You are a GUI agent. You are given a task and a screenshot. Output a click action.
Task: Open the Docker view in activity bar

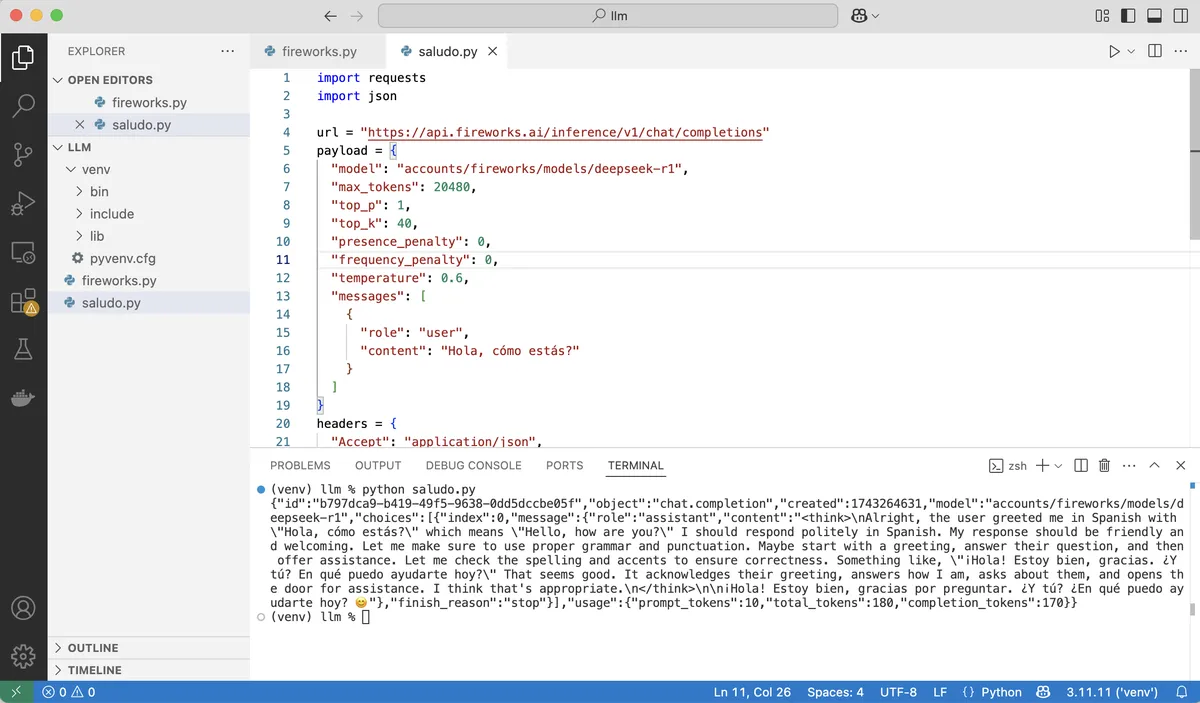click(23, 397)
